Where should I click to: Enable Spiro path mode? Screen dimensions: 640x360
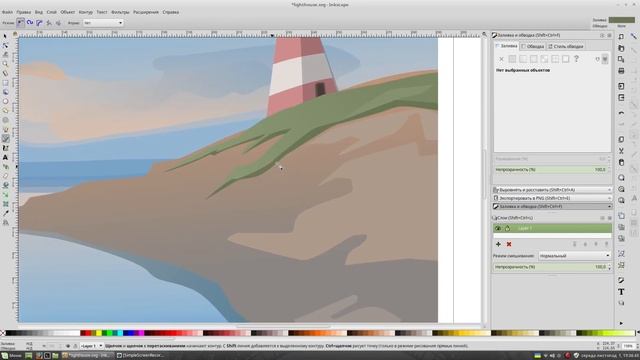30,23
